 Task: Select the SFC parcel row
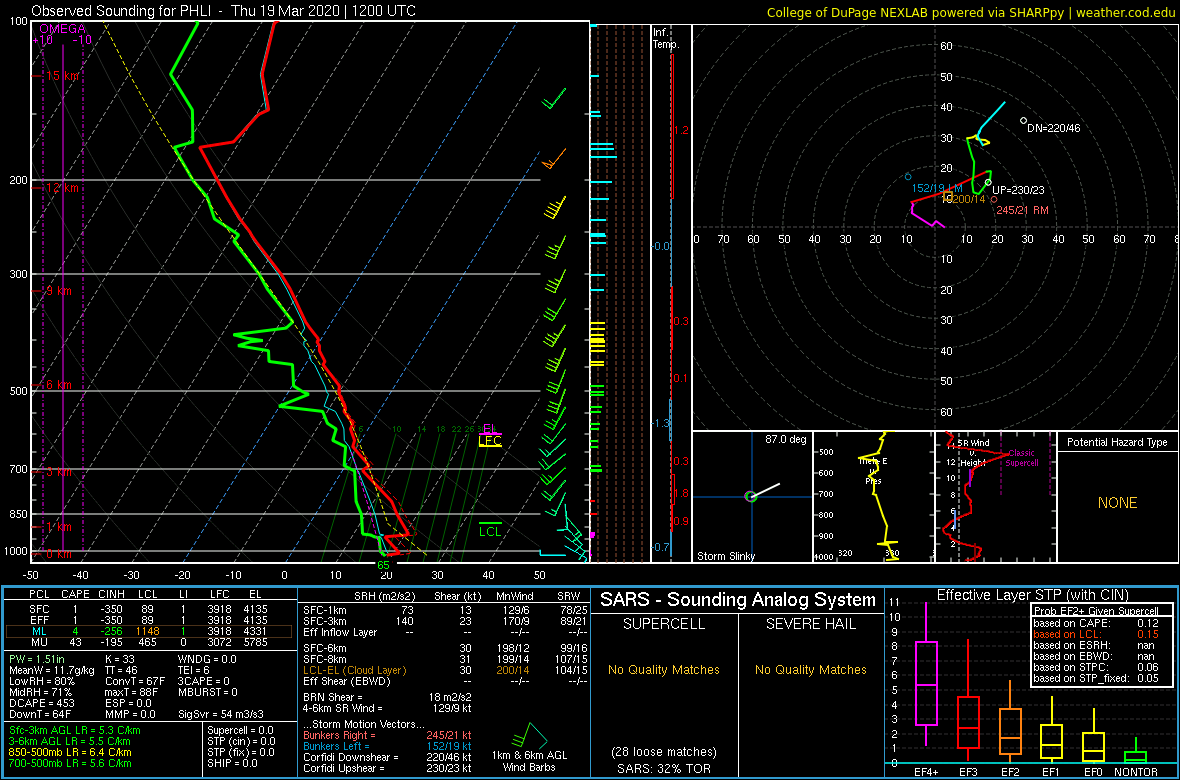[151, 607]
